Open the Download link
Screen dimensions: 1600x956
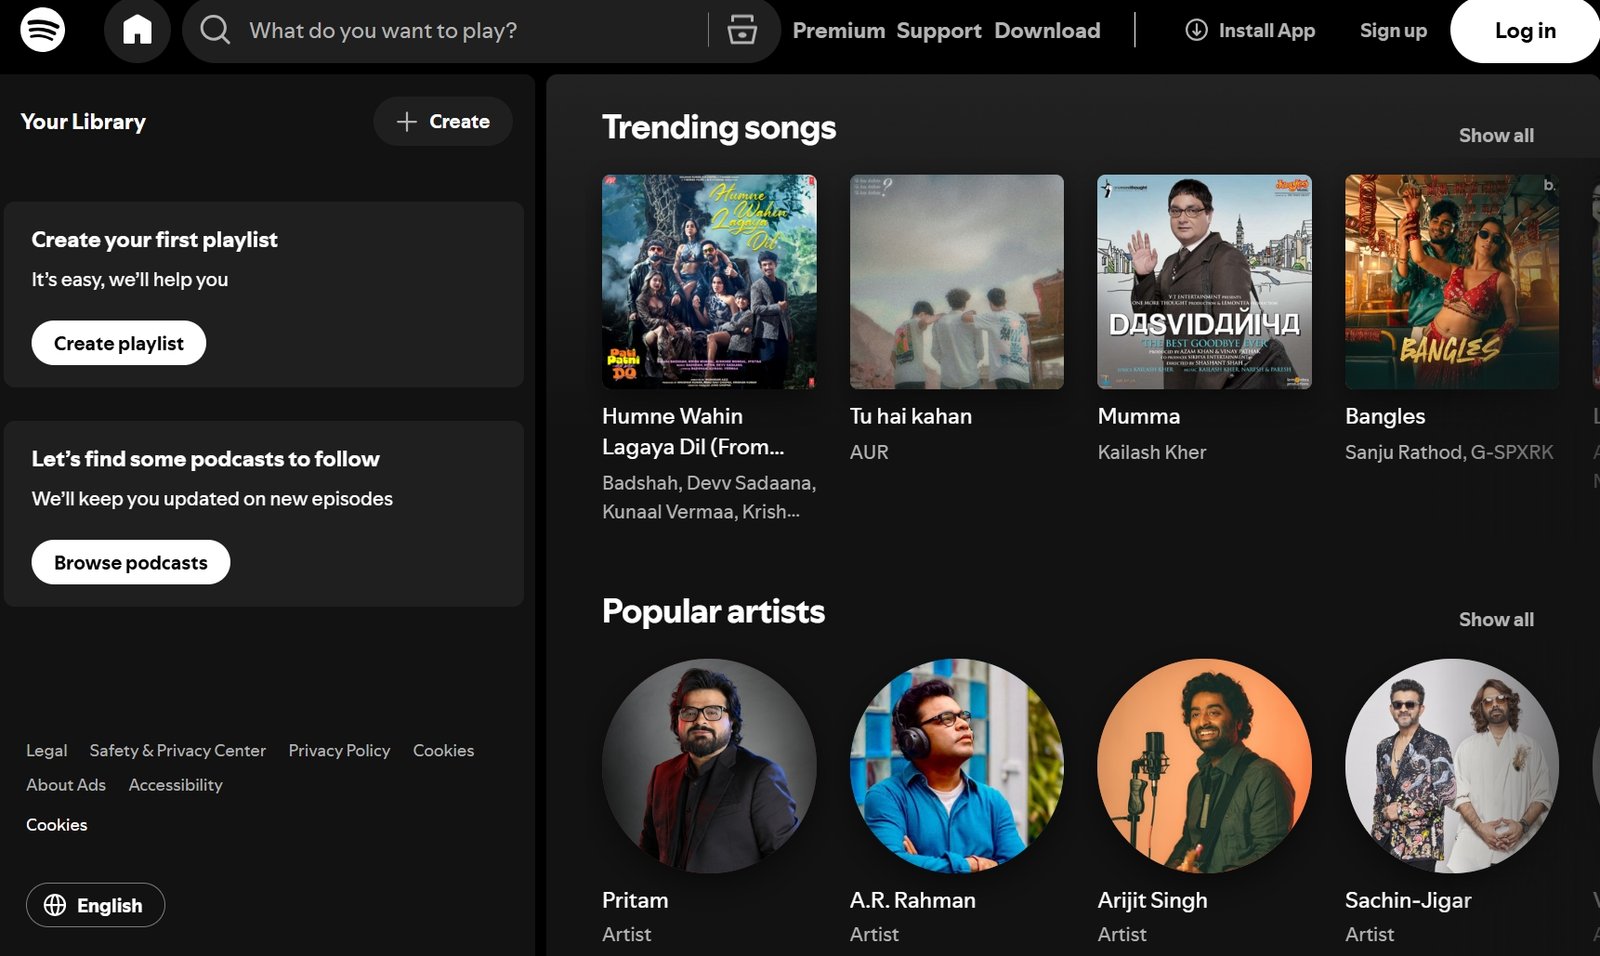(1047, 31)
